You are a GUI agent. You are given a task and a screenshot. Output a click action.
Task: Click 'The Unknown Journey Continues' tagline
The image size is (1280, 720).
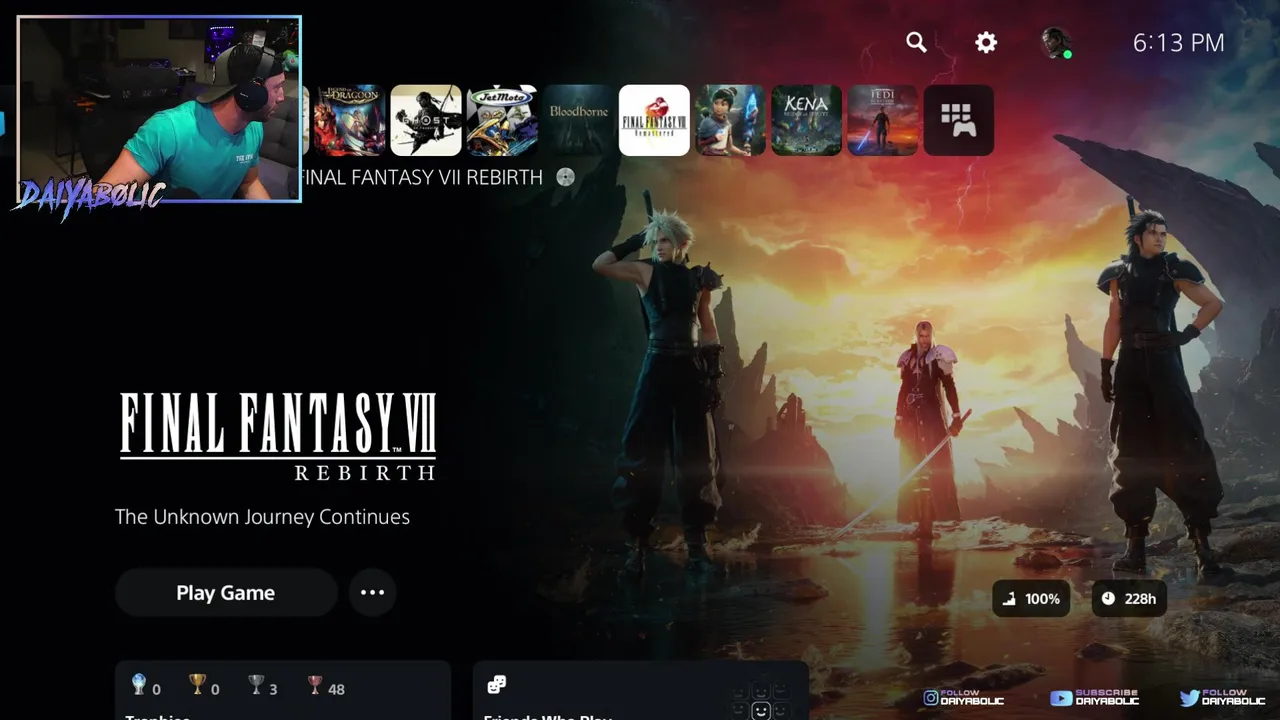(262, 517)
